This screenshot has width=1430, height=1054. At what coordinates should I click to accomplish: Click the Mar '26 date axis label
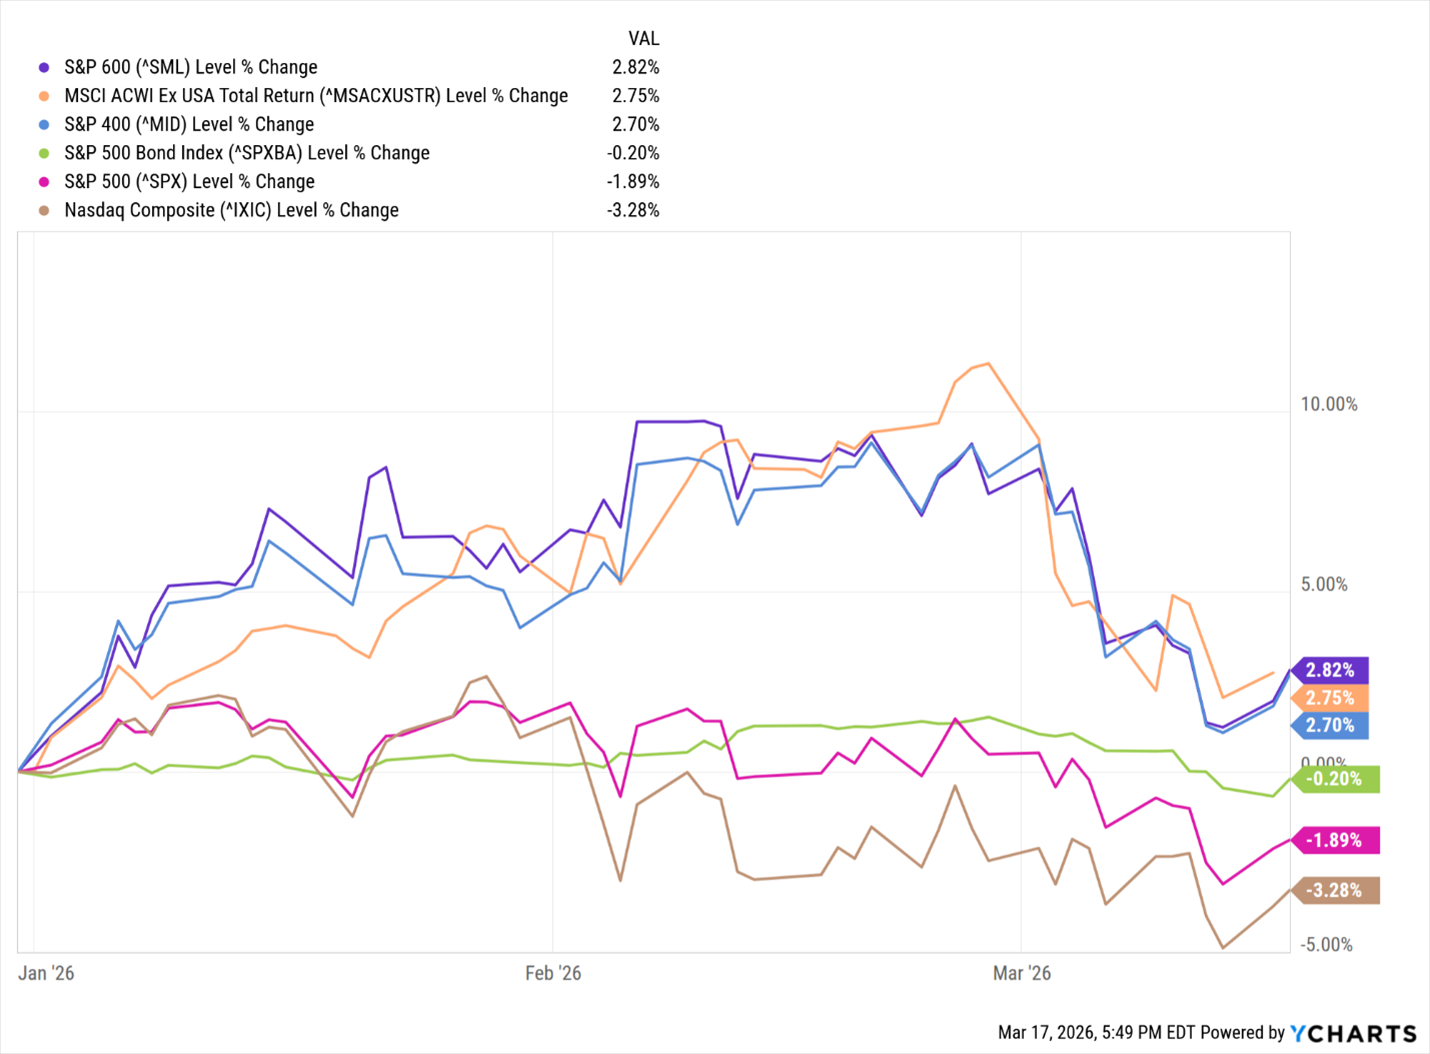(x=1022, y=973)
